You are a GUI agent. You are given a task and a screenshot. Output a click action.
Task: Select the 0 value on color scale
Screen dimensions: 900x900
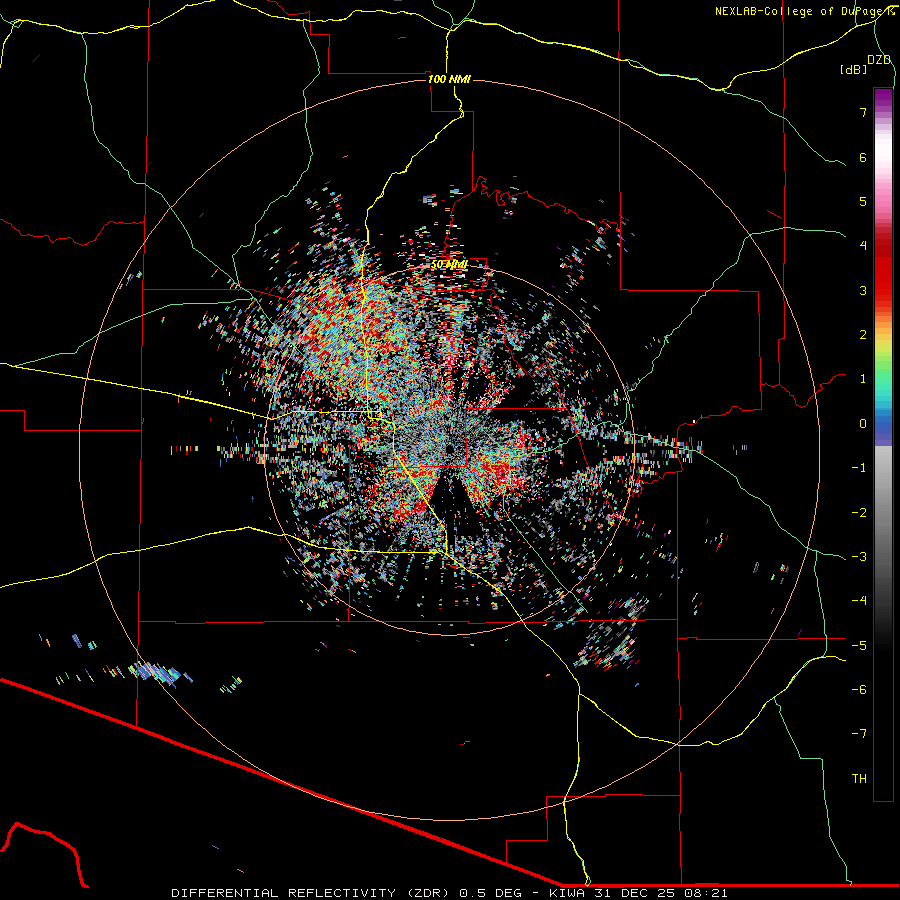pyautogui.click(x=863, y=424)
